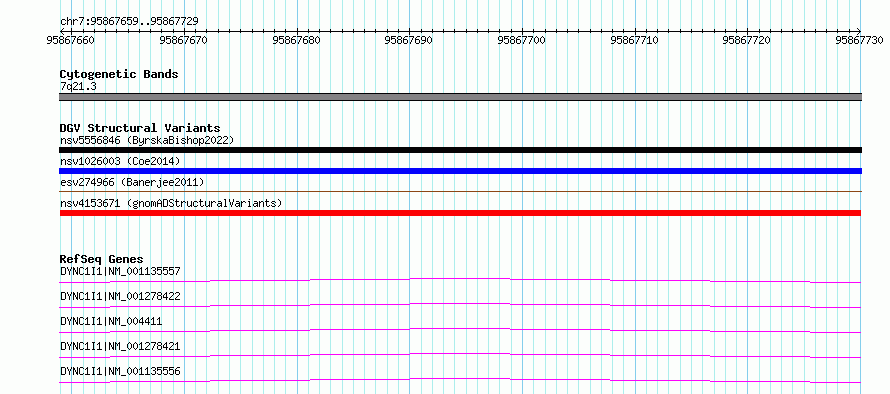Click the chr7:95867659..95867729 region label
Viewport: 890px width, 394px height.
pyautogui.click(x=129, y=22)
